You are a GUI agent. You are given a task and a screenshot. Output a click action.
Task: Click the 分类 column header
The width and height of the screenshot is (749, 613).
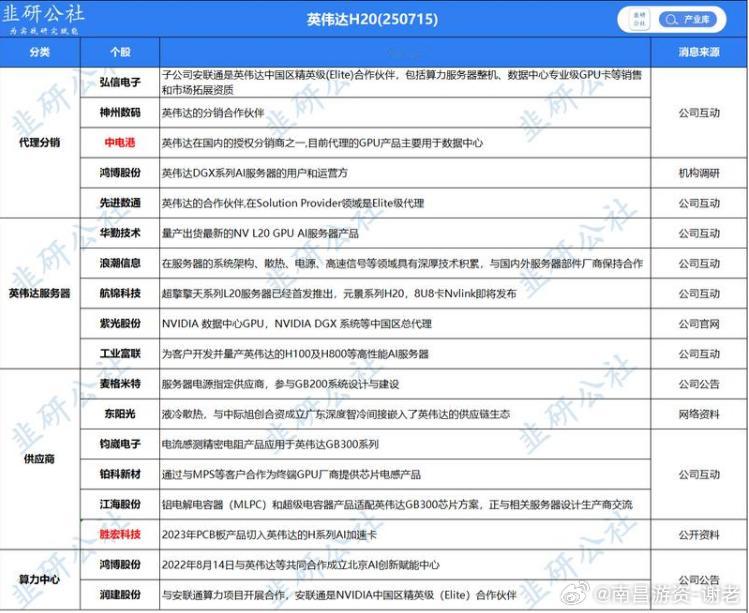[x=40, y=52]
